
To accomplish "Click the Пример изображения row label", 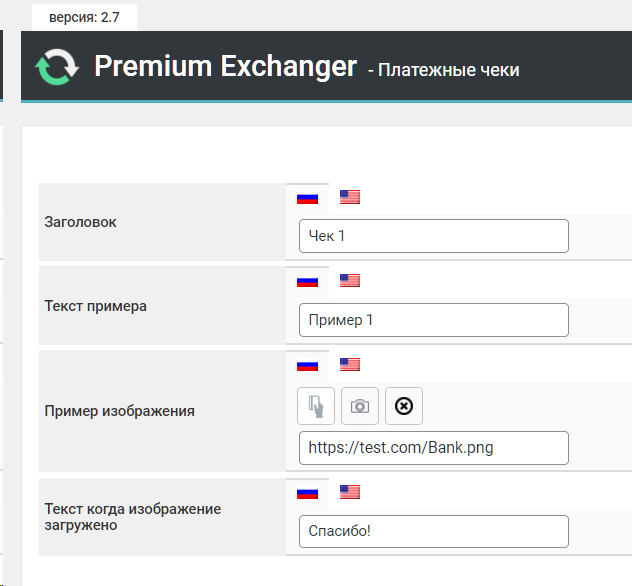I will coord(120,410).
